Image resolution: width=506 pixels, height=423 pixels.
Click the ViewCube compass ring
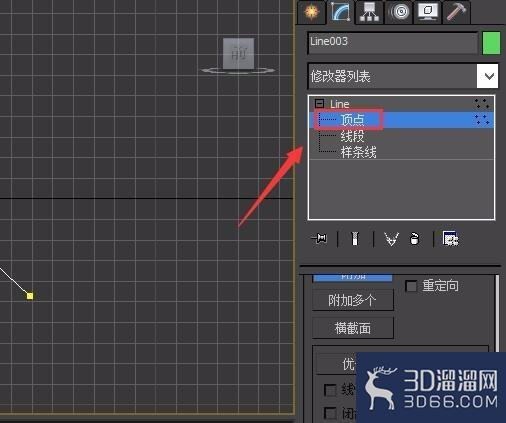238,70
